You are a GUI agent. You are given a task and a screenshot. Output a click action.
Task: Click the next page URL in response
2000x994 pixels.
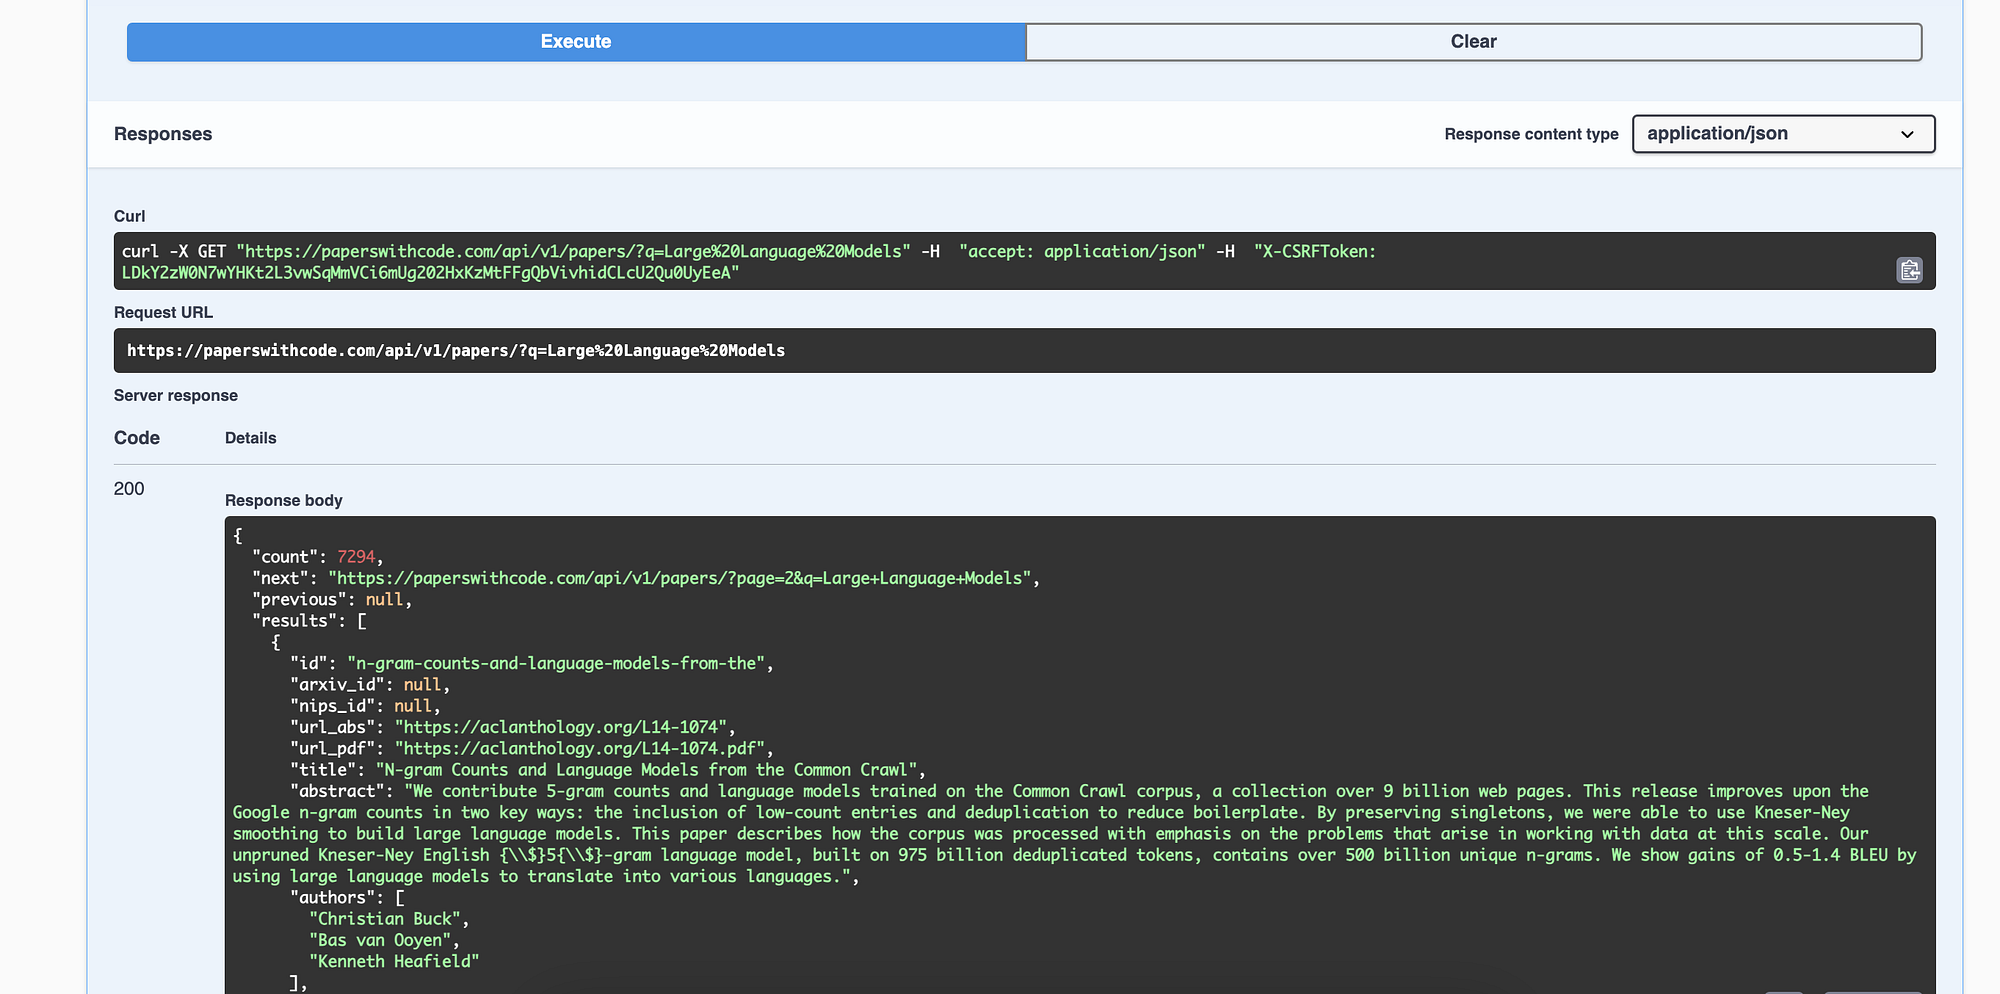coord(680,579)
